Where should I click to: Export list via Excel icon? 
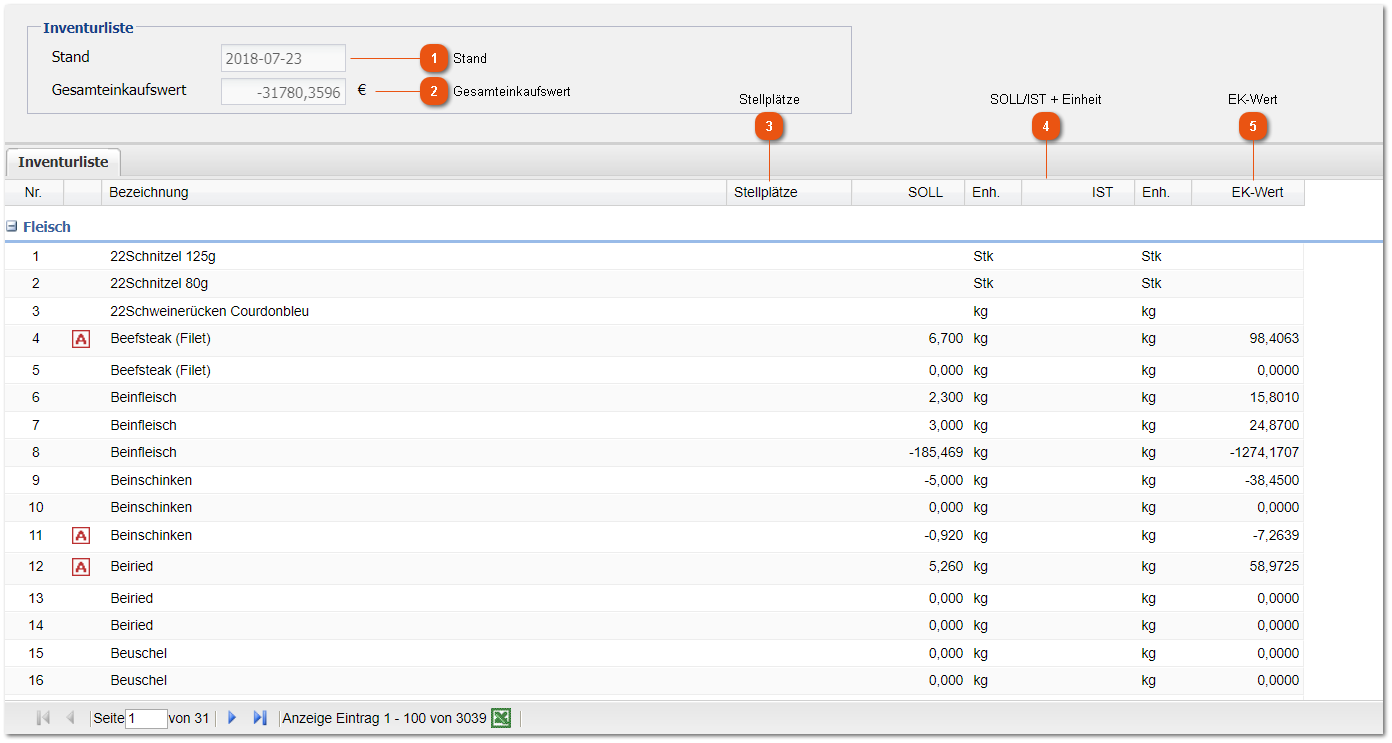501,718
